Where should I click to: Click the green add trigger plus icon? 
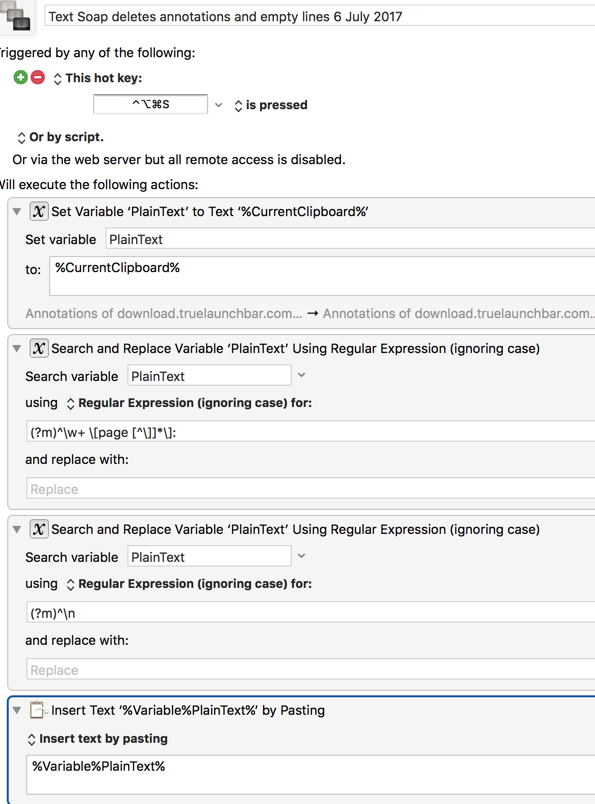point(21,77)
